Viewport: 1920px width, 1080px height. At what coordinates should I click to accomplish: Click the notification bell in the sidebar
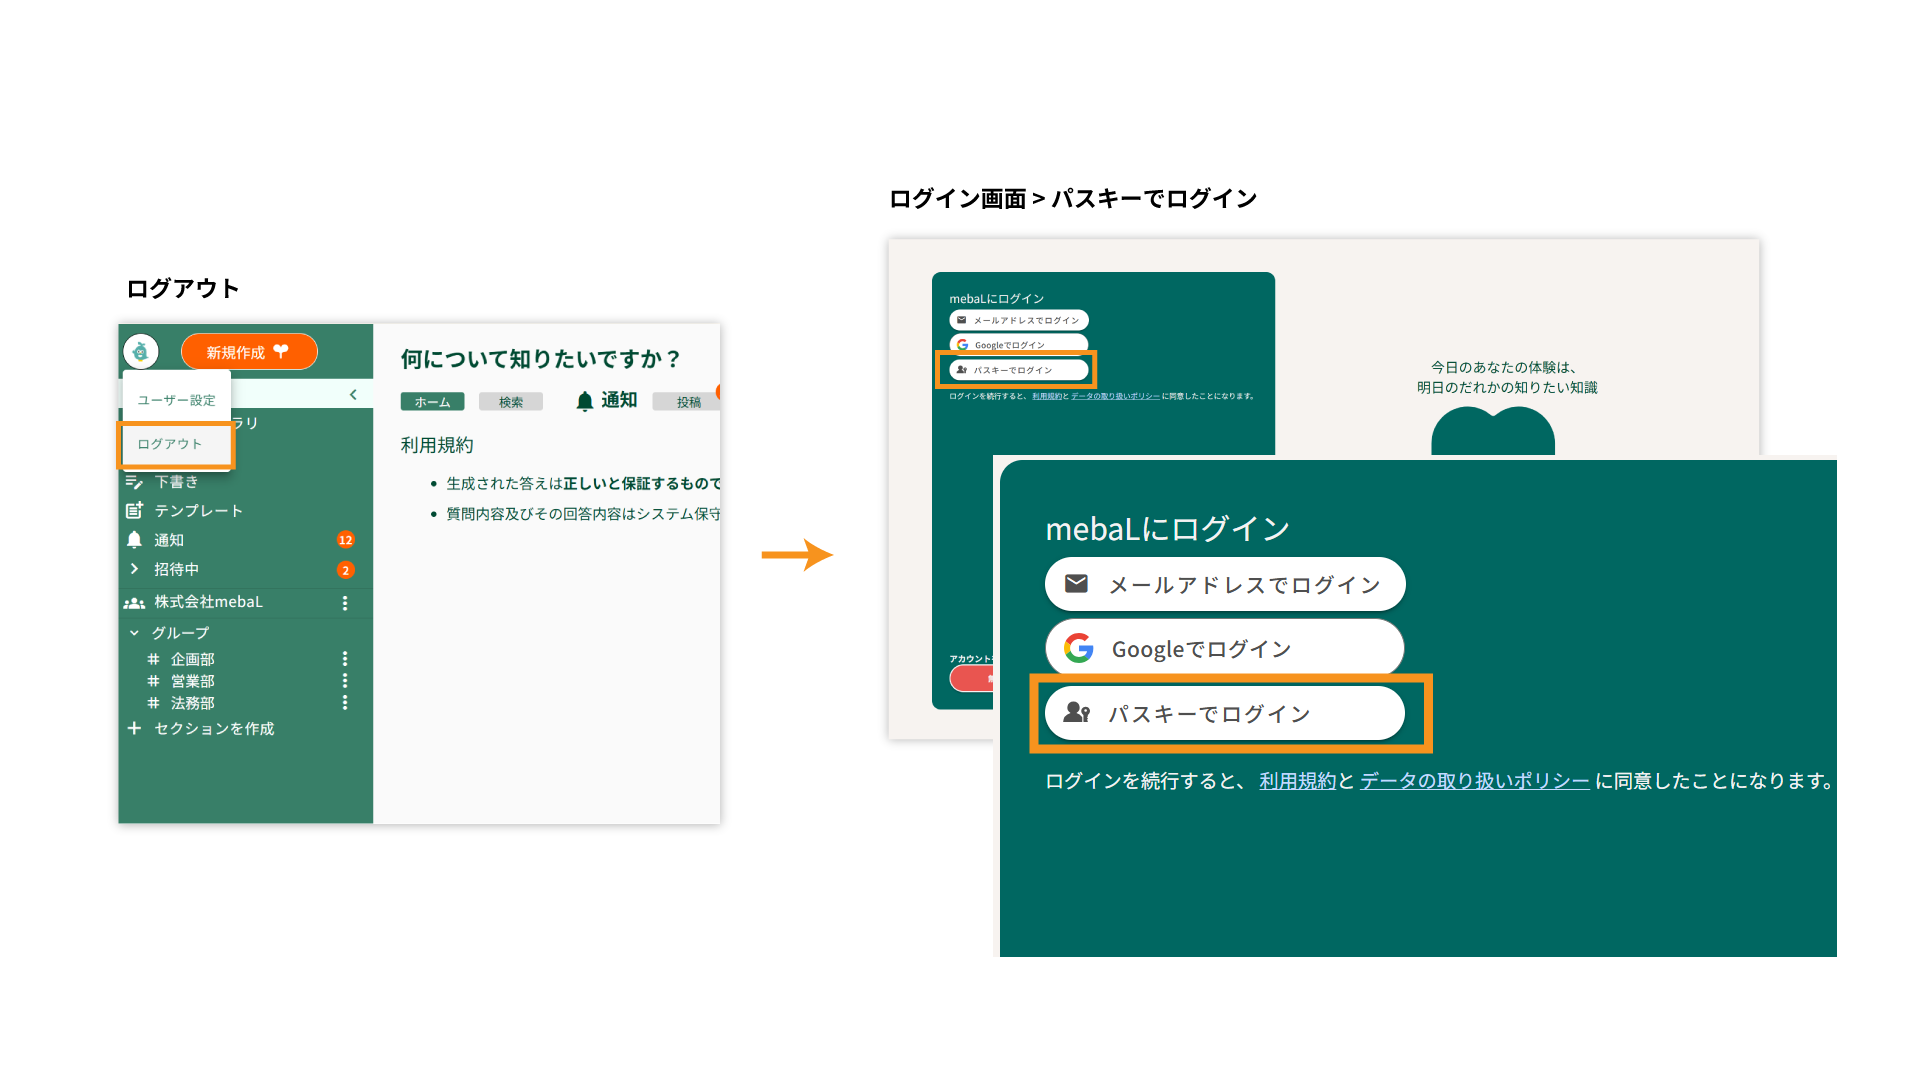coord(135,540)
